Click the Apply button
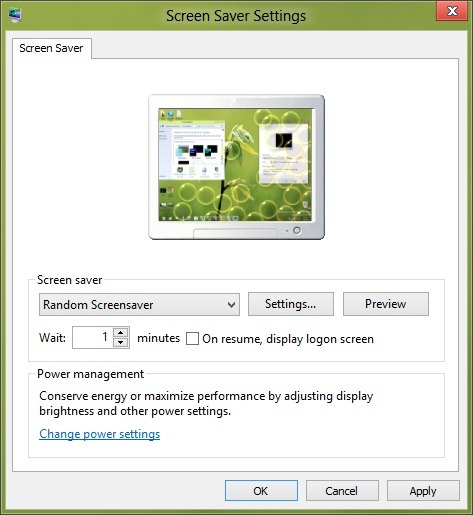473x515 pixels. [423, 491]
